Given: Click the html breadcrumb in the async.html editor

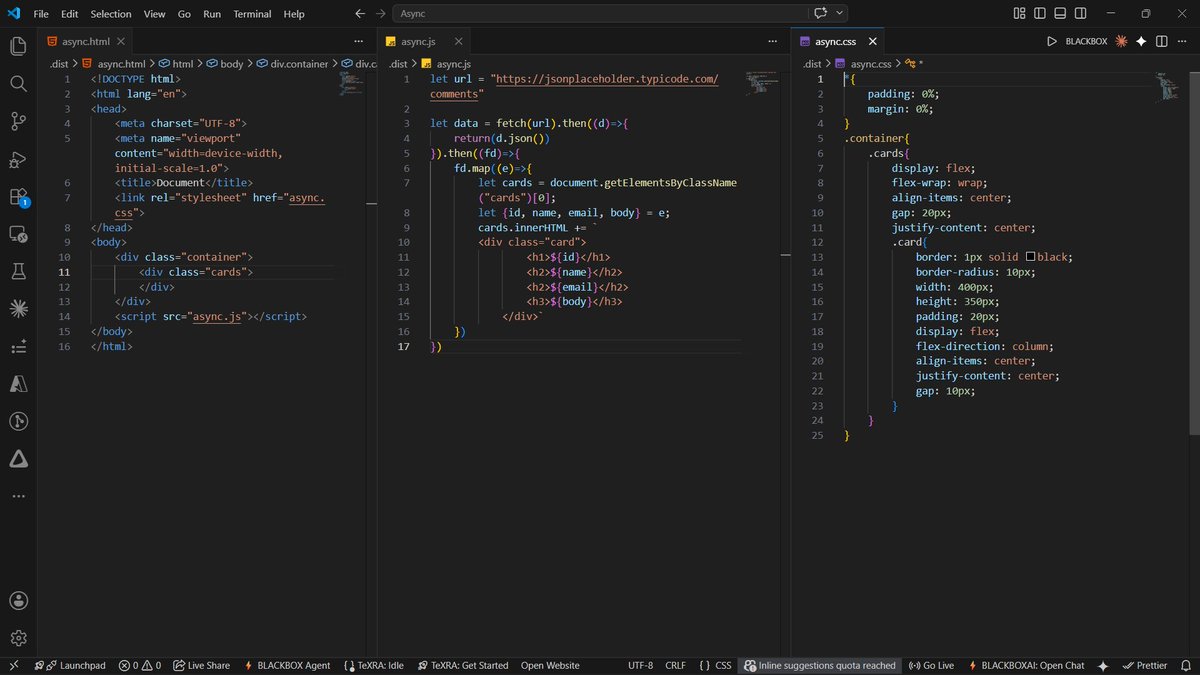Looking at the screenshot, I should pyautogui.click(x=176, y=64).
